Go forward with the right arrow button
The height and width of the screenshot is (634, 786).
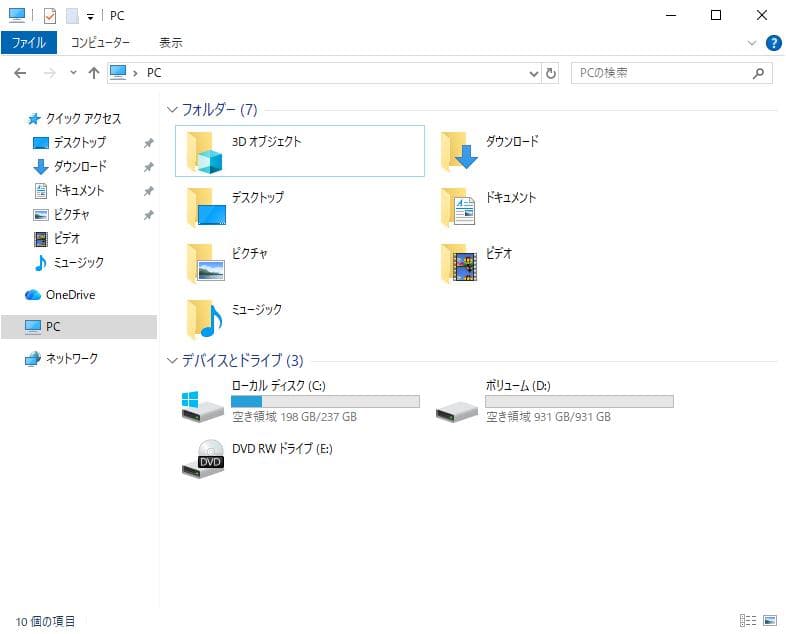click(x=49, y=73)
